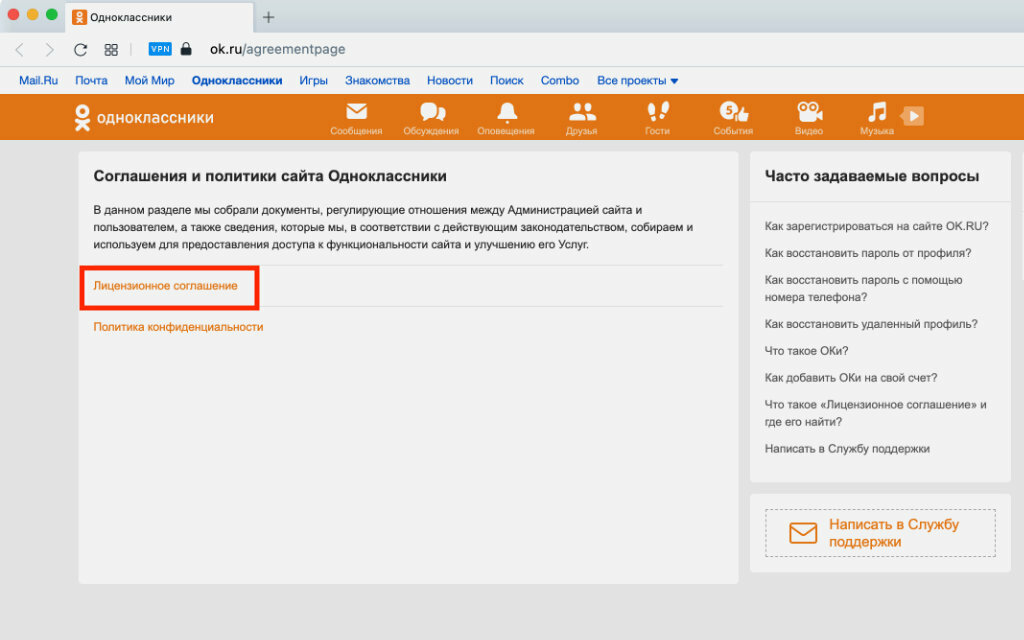This screenshot has width=1024, height=640.
Task: Open Игры in the top navigation
Action: [313, 80]
